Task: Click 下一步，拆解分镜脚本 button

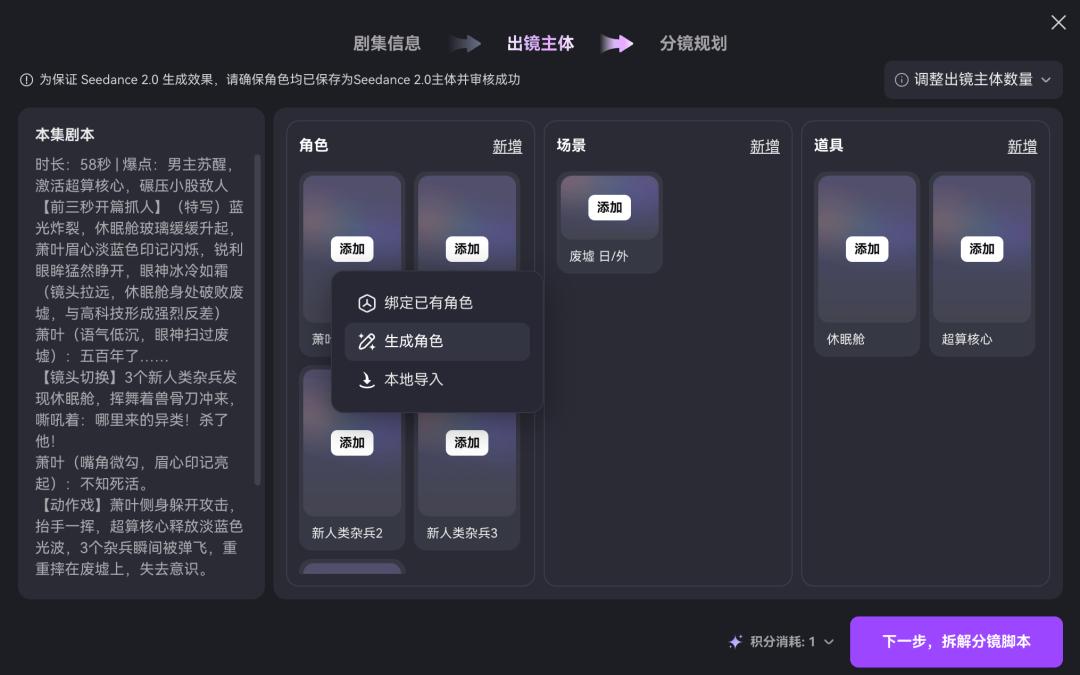Action: (956, 642)
